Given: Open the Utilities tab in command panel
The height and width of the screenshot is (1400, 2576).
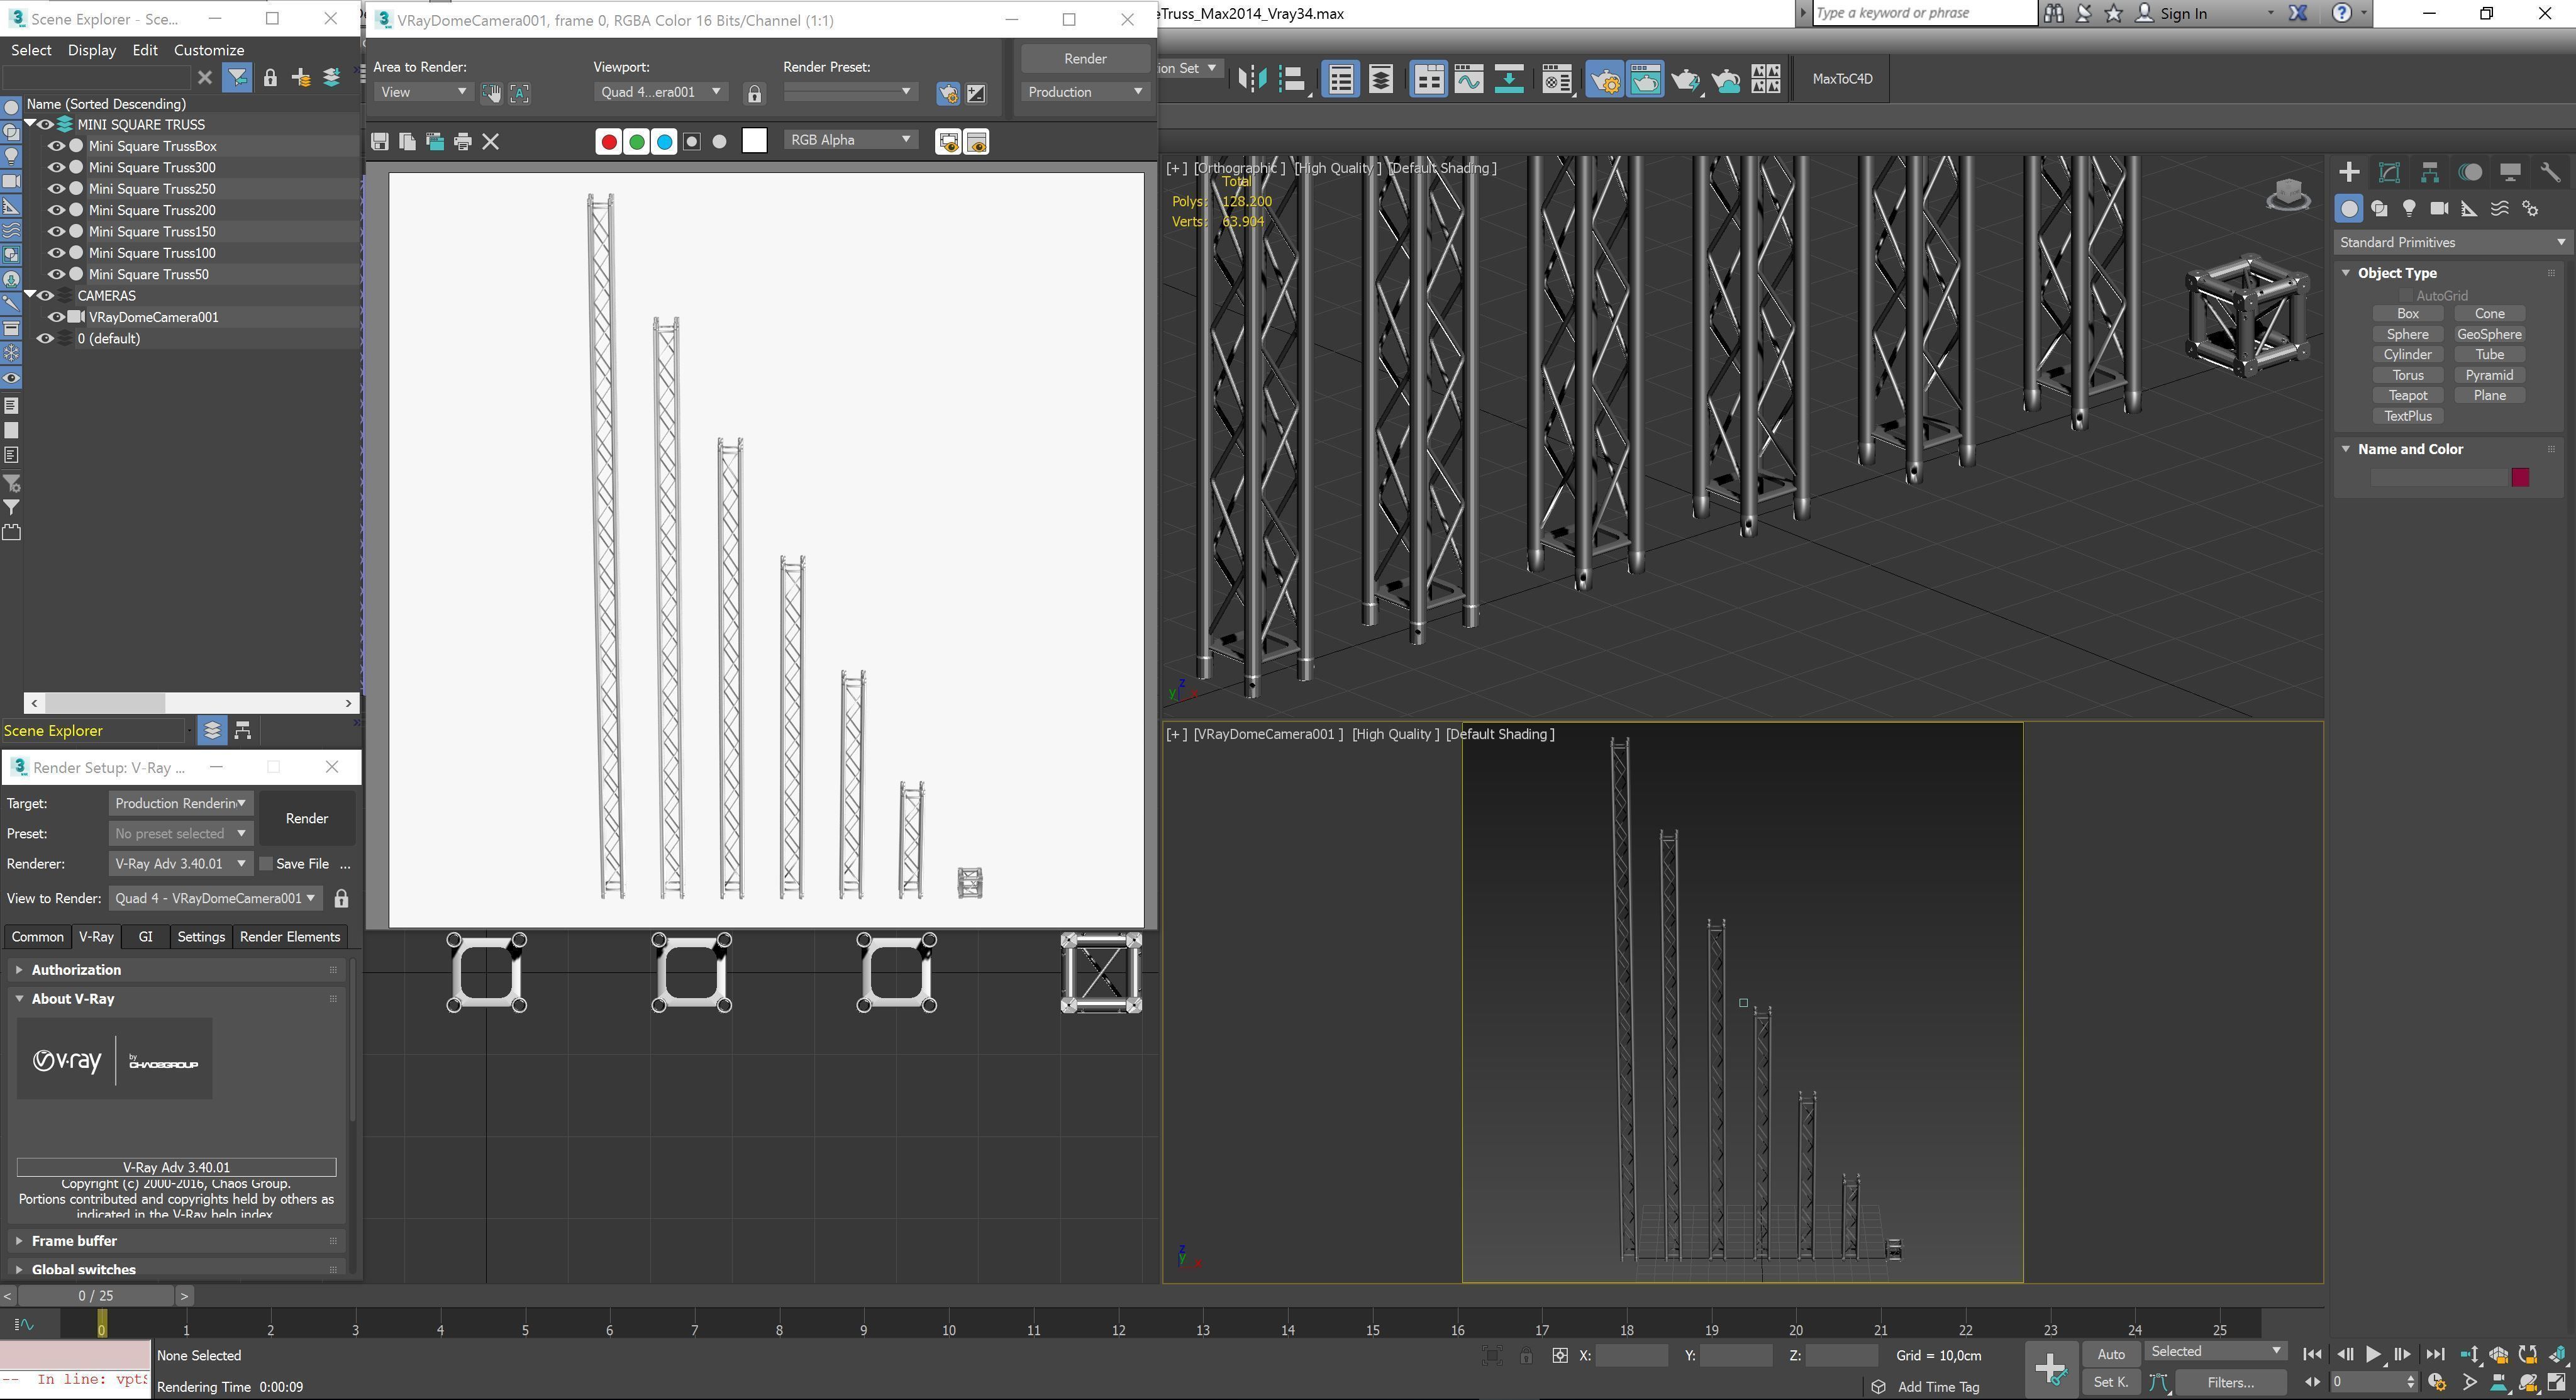Looking at the screenshot, I should click(x=2550, y=172).
